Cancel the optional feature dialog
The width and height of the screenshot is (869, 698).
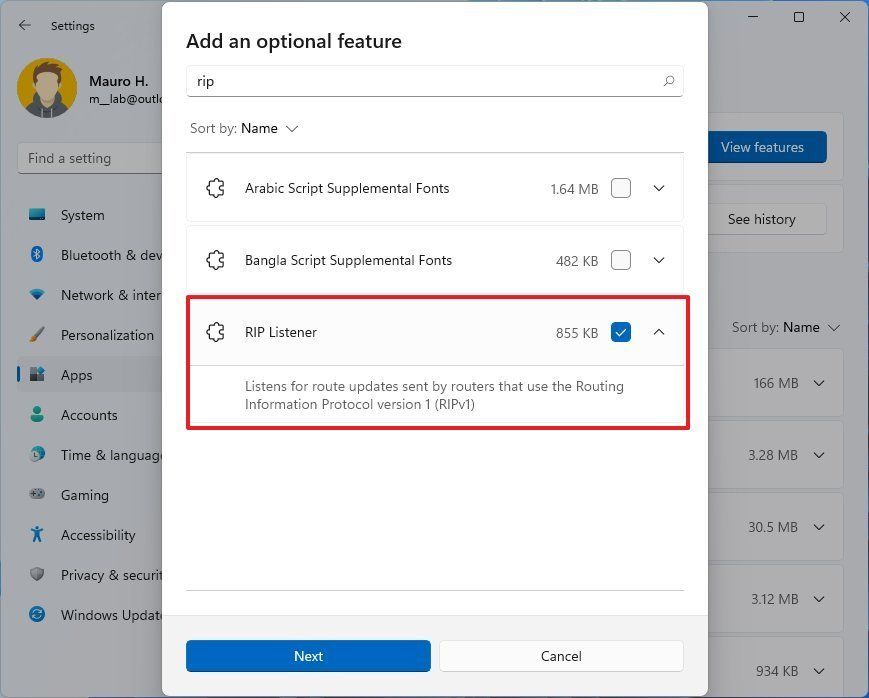coord(561,656)
